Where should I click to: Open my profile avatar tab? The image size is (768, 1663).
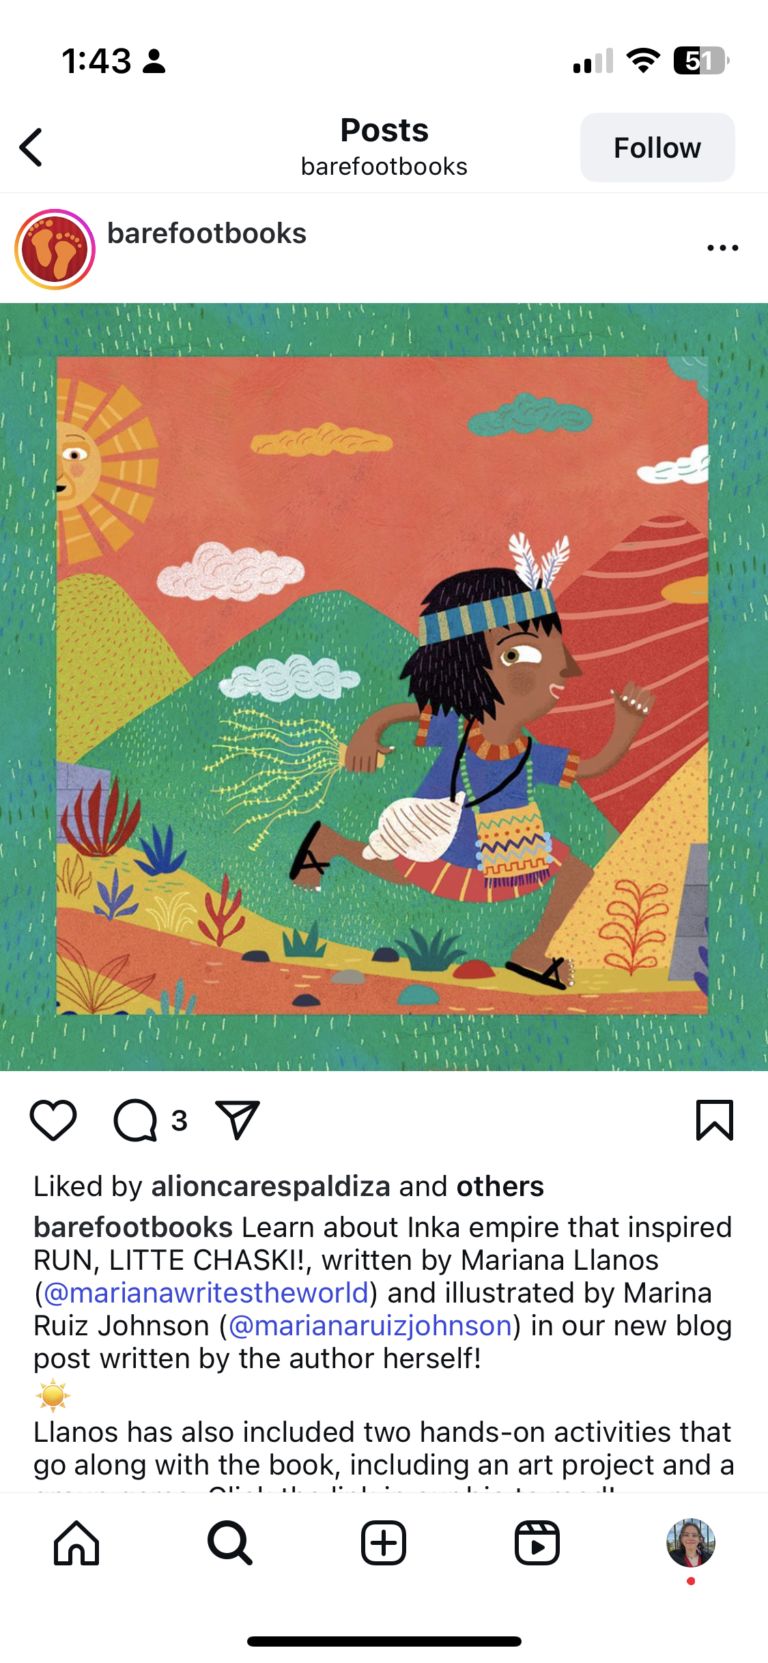tap(691, 1543)
